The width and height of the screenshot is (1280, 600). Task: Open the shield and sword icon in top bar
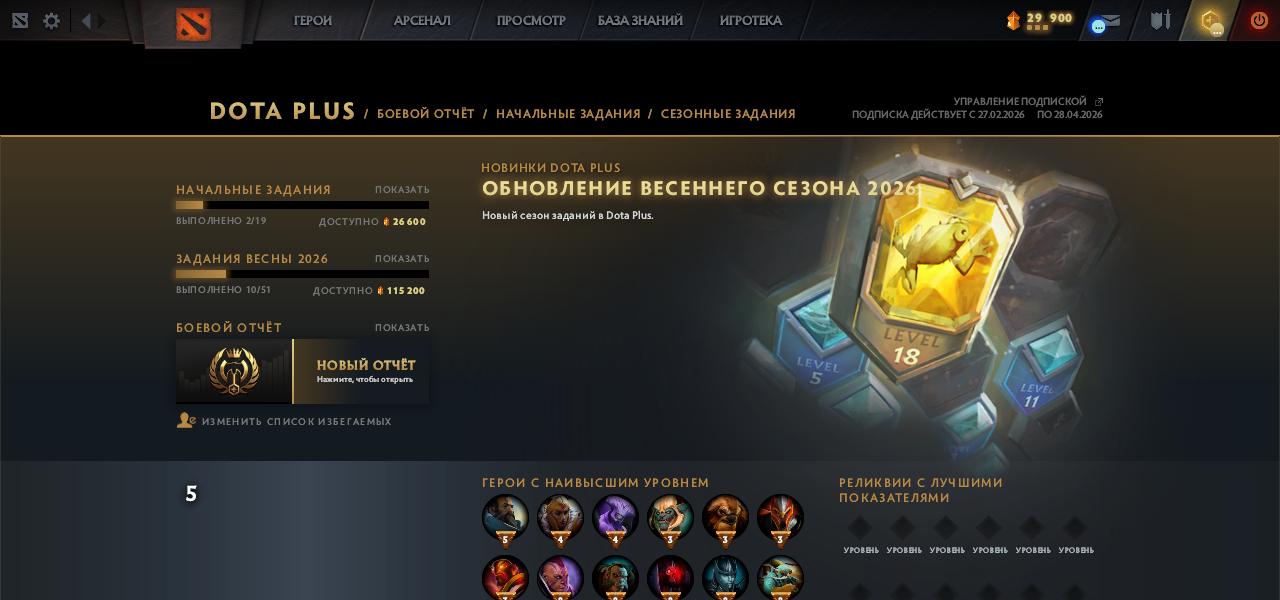point(1160,20)
